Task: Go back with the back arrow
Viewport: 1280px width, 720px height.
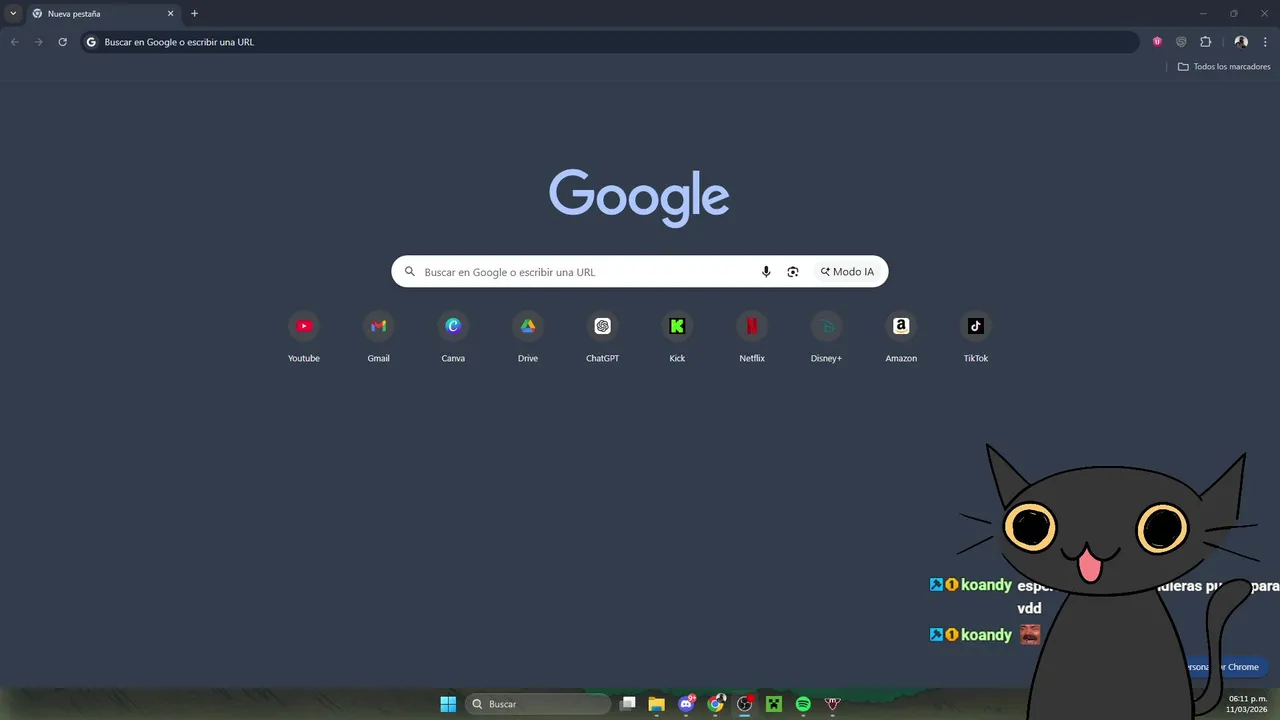Action: pos(14,42)
